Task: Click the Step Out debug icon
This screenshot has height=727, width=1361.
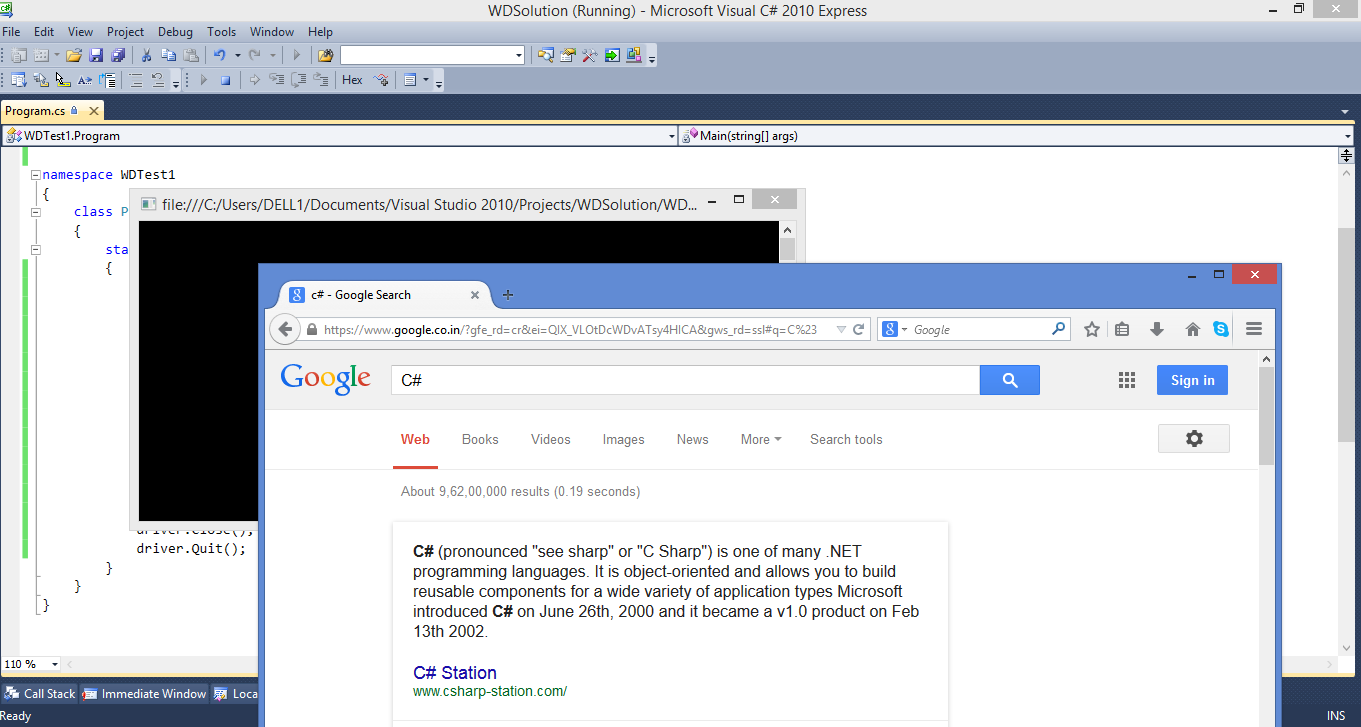Action: [320, 80]
